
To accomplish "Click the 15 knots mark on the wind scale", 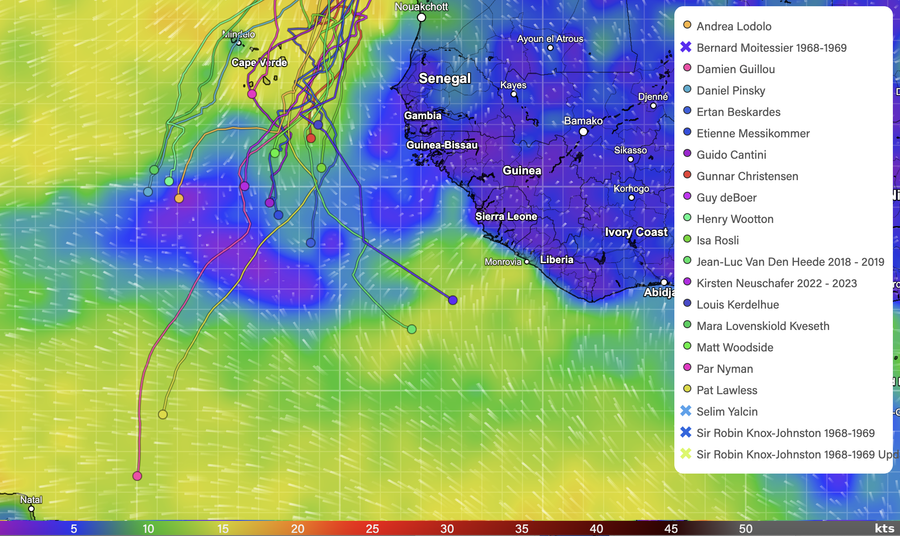I will pos(223,529).
